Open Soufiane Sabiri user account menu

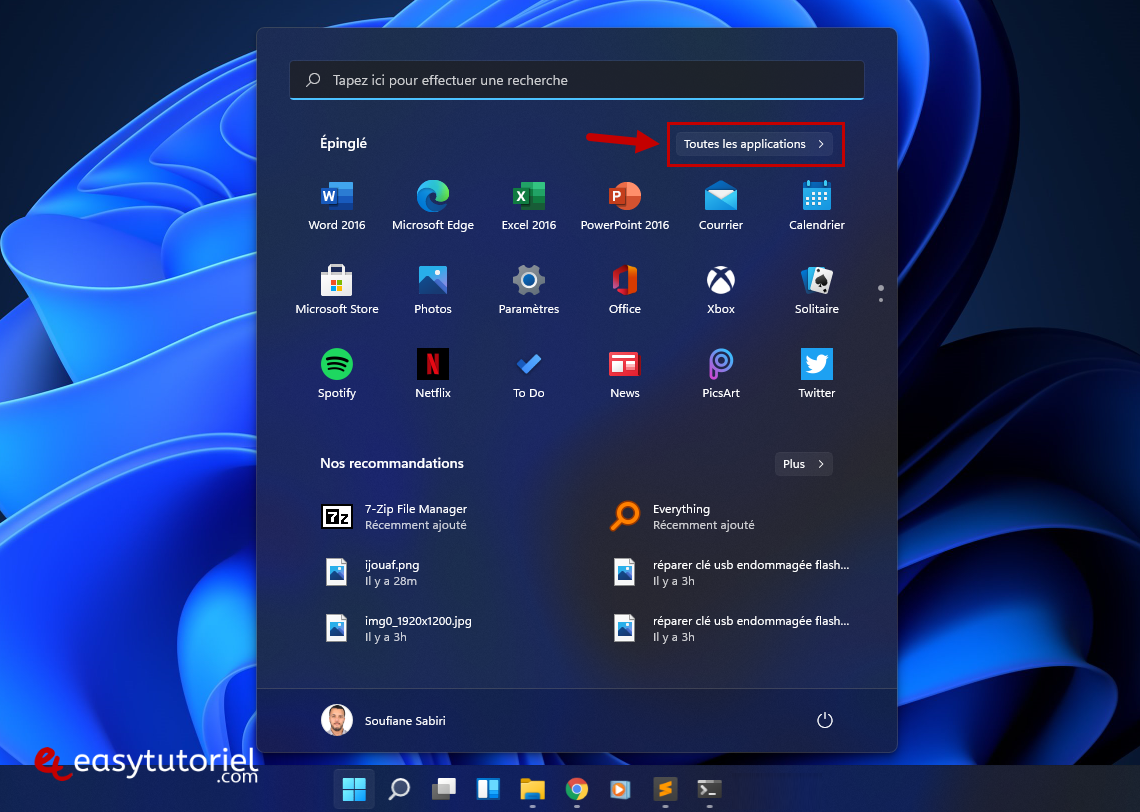384,720
